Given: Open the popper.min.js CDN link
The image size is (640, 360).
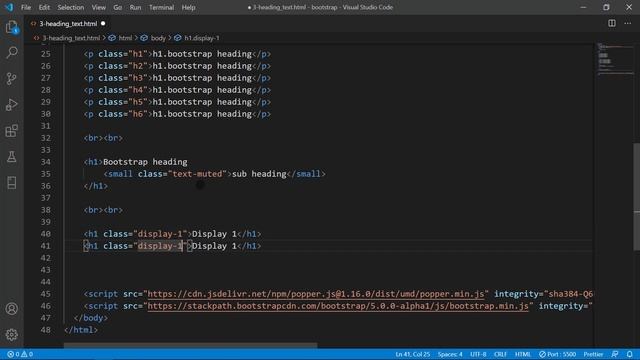Looking at the screenshot, I should coord(316,294).
